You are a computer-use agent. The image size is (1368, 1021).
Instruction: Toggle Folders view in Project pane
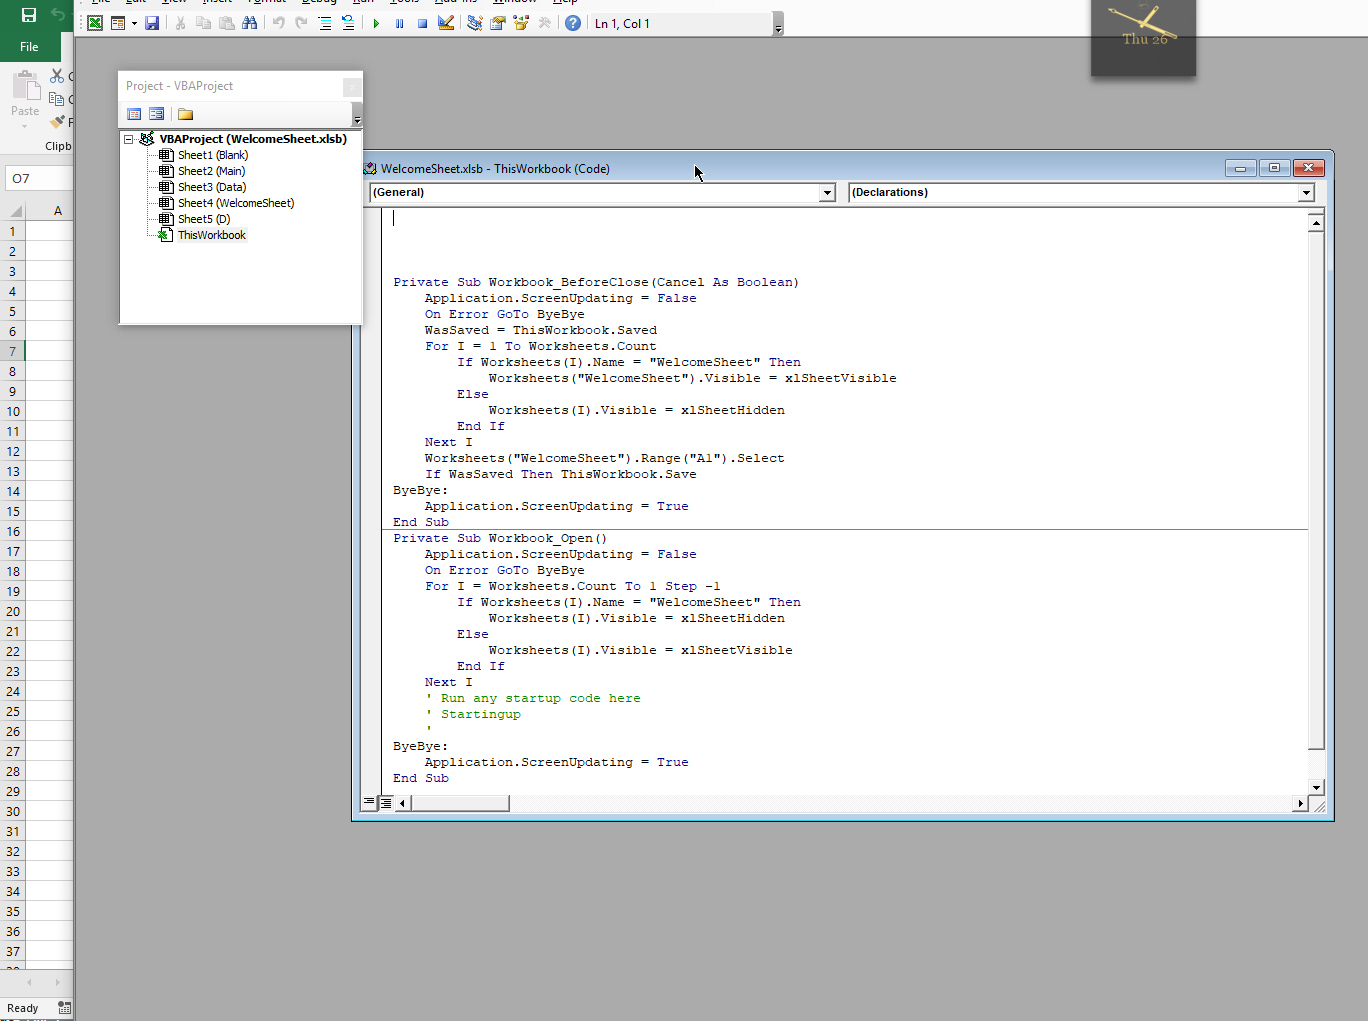click(x=185, y=114)
